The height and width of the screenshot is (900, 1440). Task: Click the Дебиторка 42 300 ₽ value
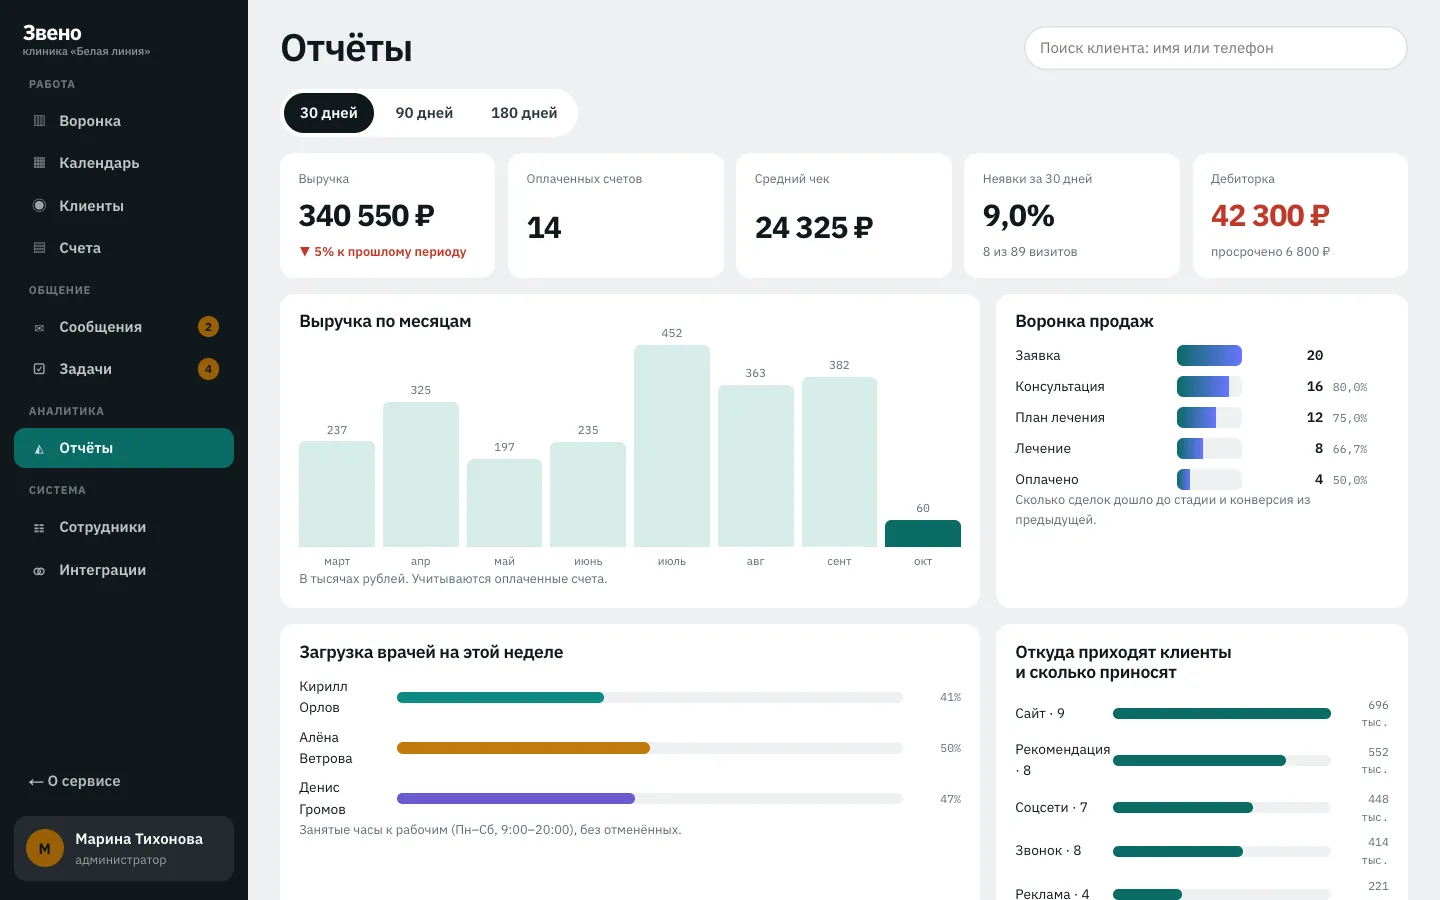[1270, 216]
